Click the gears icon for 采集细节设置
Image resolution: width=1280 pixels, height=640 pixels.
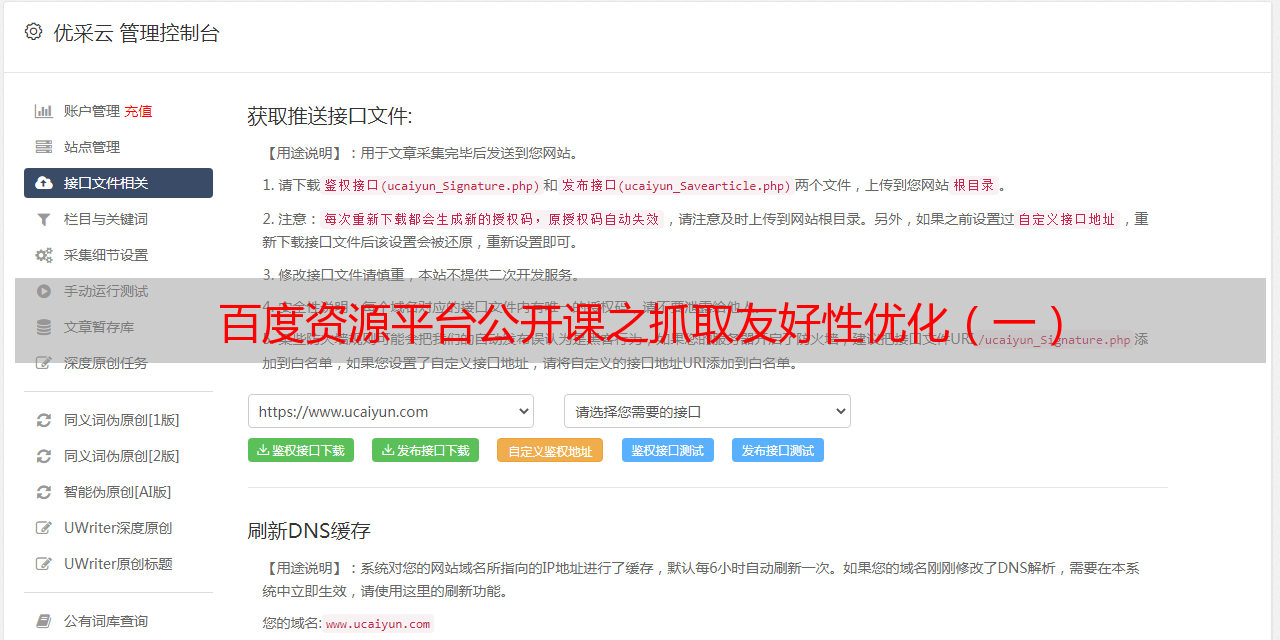44,255
